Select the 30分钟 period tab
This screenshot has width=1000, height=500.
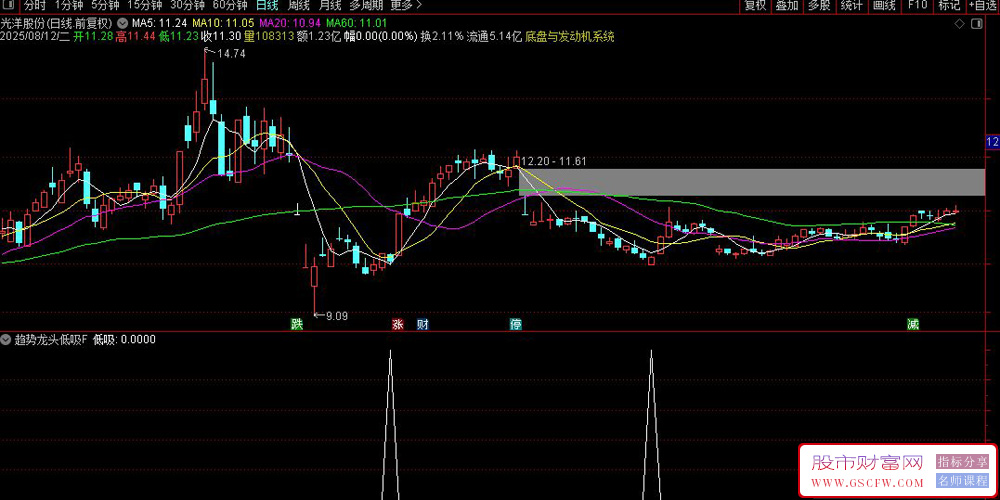pyautogui.click(x=188, y=6)
